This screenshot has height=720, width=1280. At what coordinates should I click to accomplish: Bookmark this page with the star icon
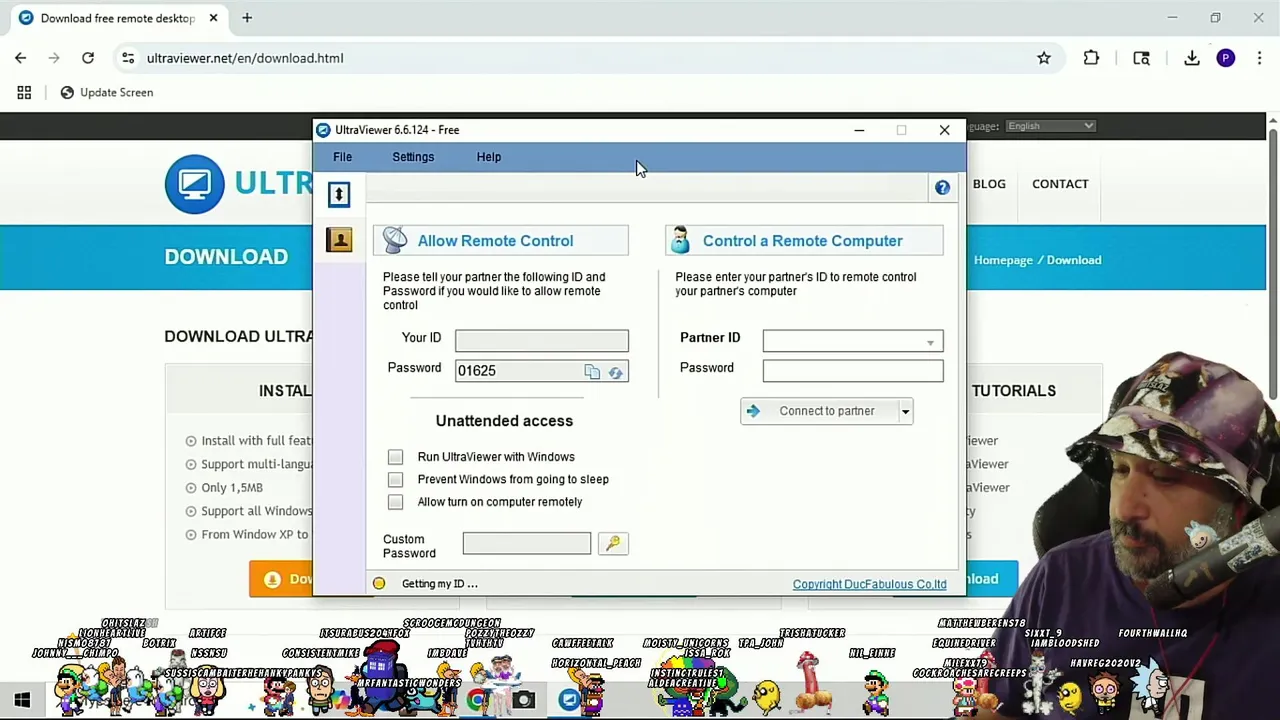(x=1044, y=58)
